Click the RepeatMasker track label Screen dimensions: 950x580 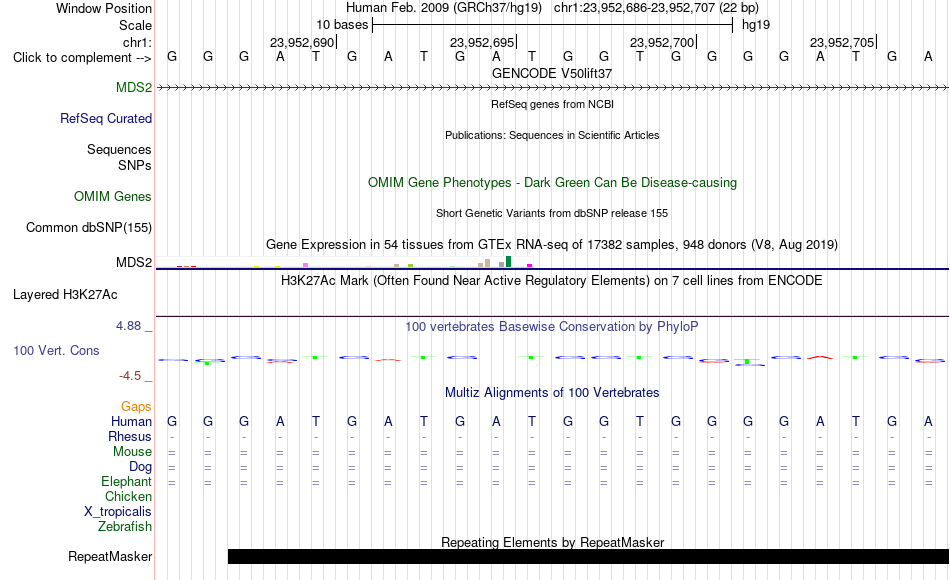110,556
